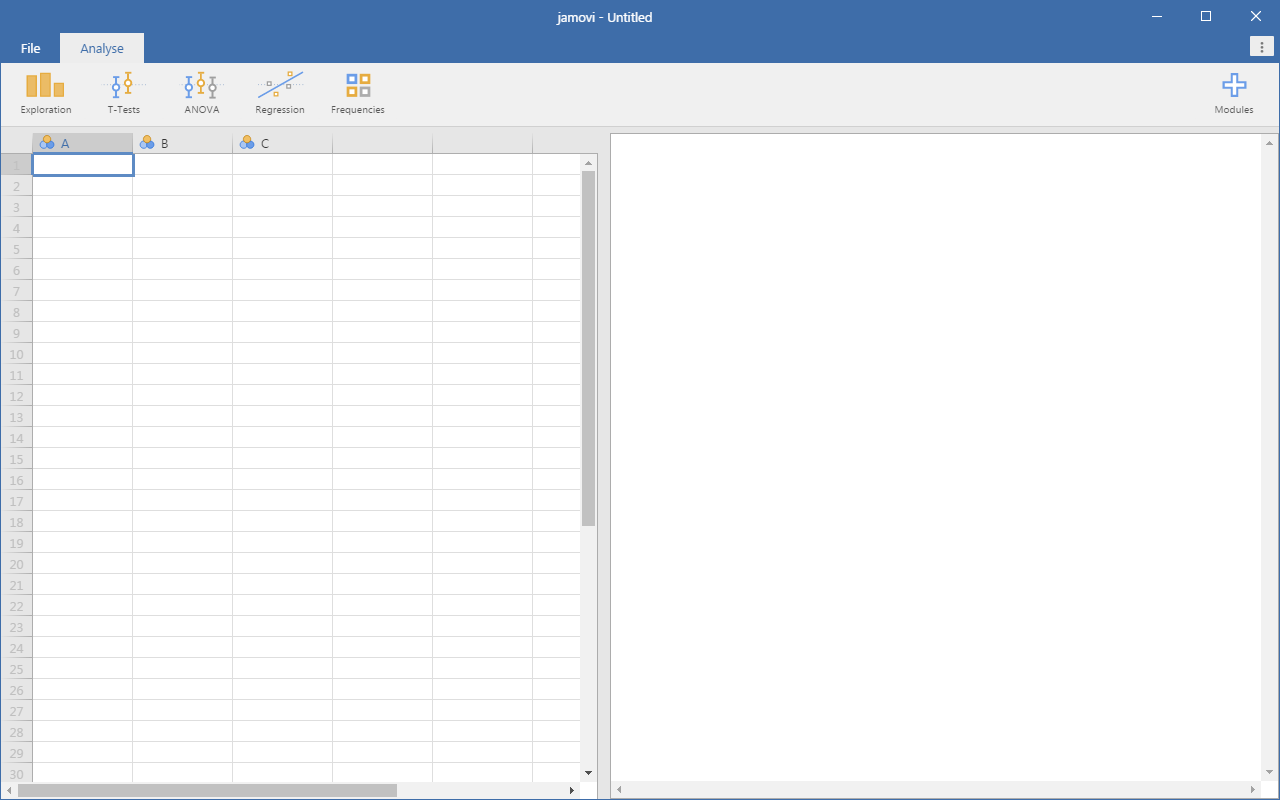Open the Exploration analysis menu
The height and width of the screenshot is (800, 1280).
coord(45,91)
